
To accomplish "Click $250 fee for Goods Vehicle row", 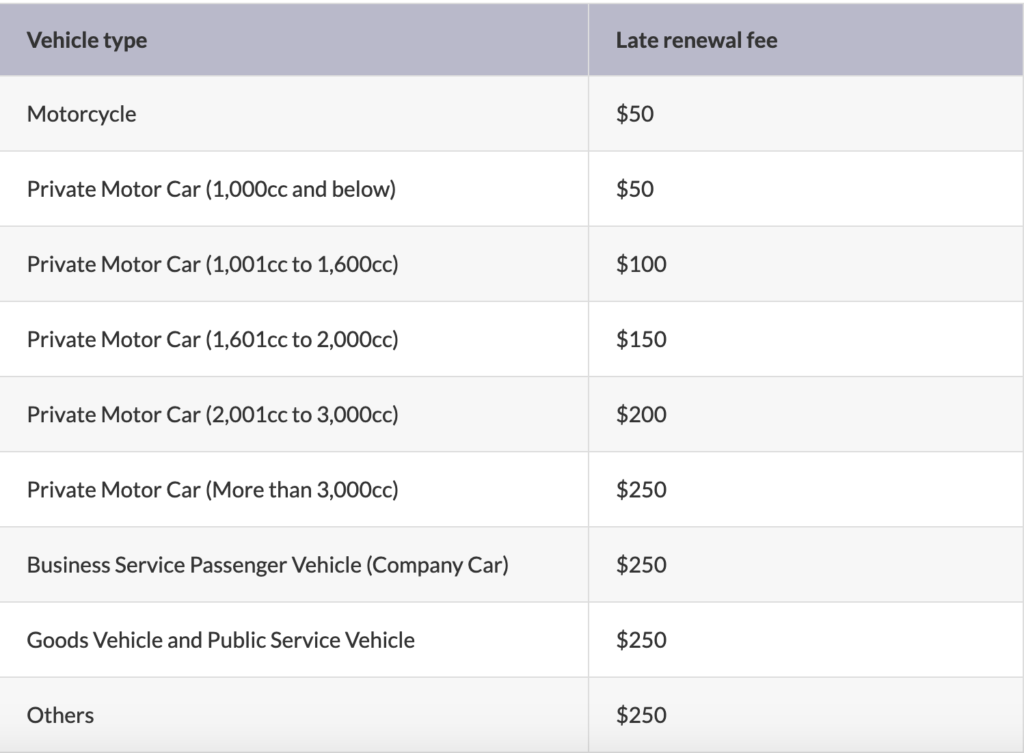I will pos(641,639).
